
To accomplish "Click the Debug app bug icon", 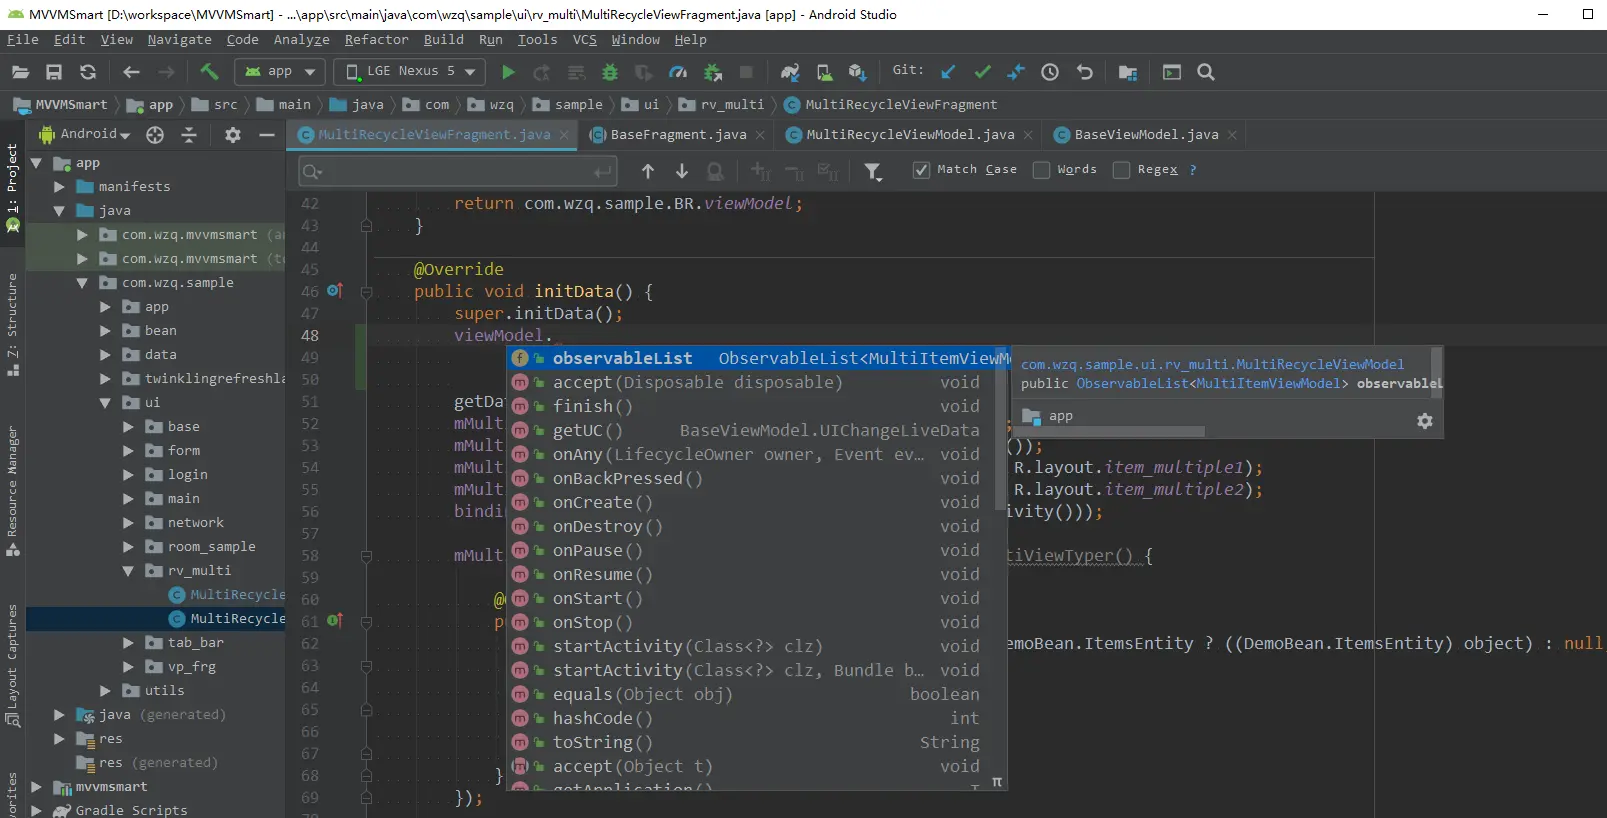I will tap(610, 72).
